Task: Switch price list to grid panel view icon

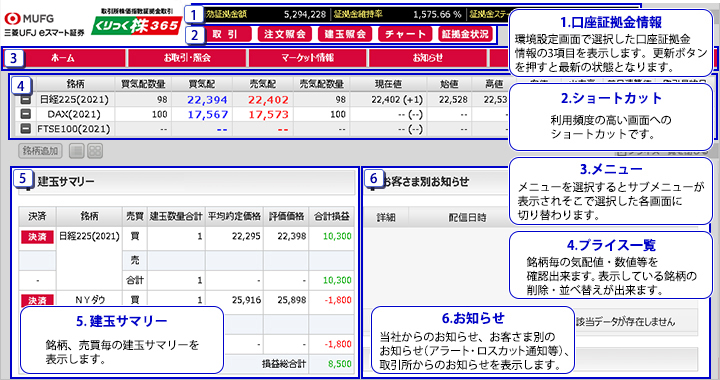Action: 95,151
